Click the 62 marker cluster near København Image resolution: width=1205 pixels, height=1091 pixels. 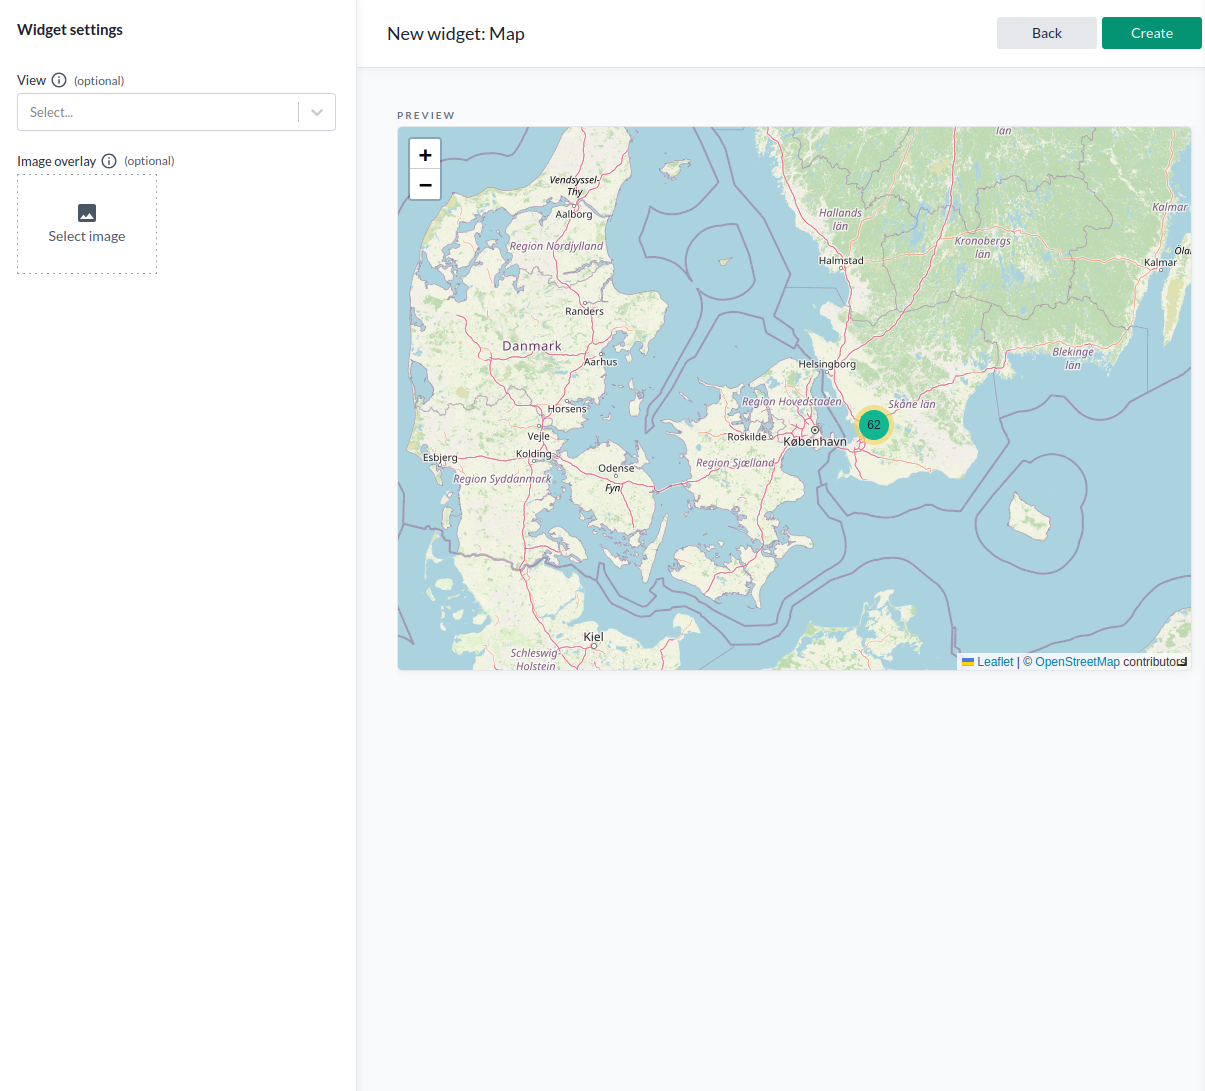point(873,424)
